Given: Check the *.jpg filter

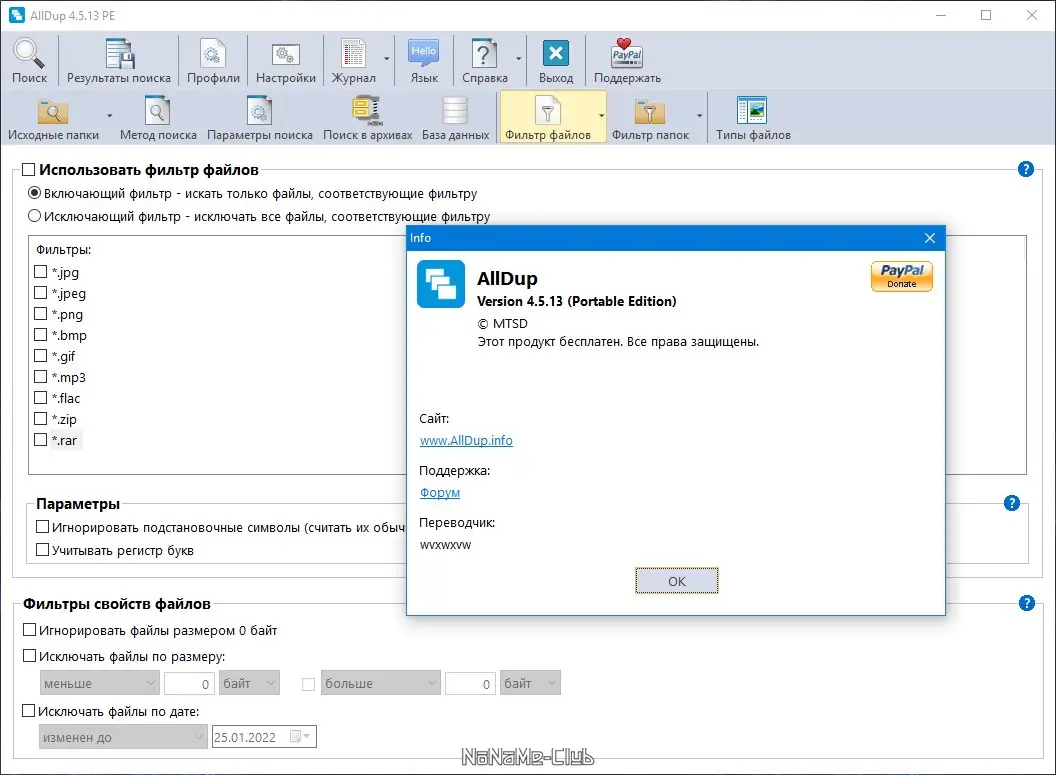Looking at the screenshot, I should (x=40, y=271).
